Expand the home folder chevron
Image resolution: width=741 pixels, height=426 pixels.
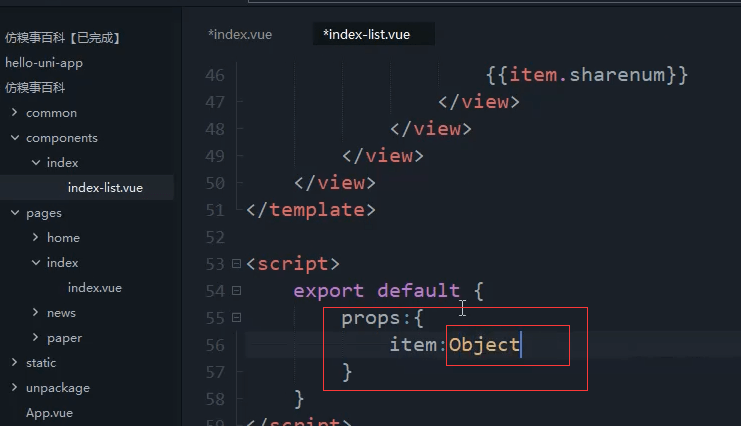35,237
